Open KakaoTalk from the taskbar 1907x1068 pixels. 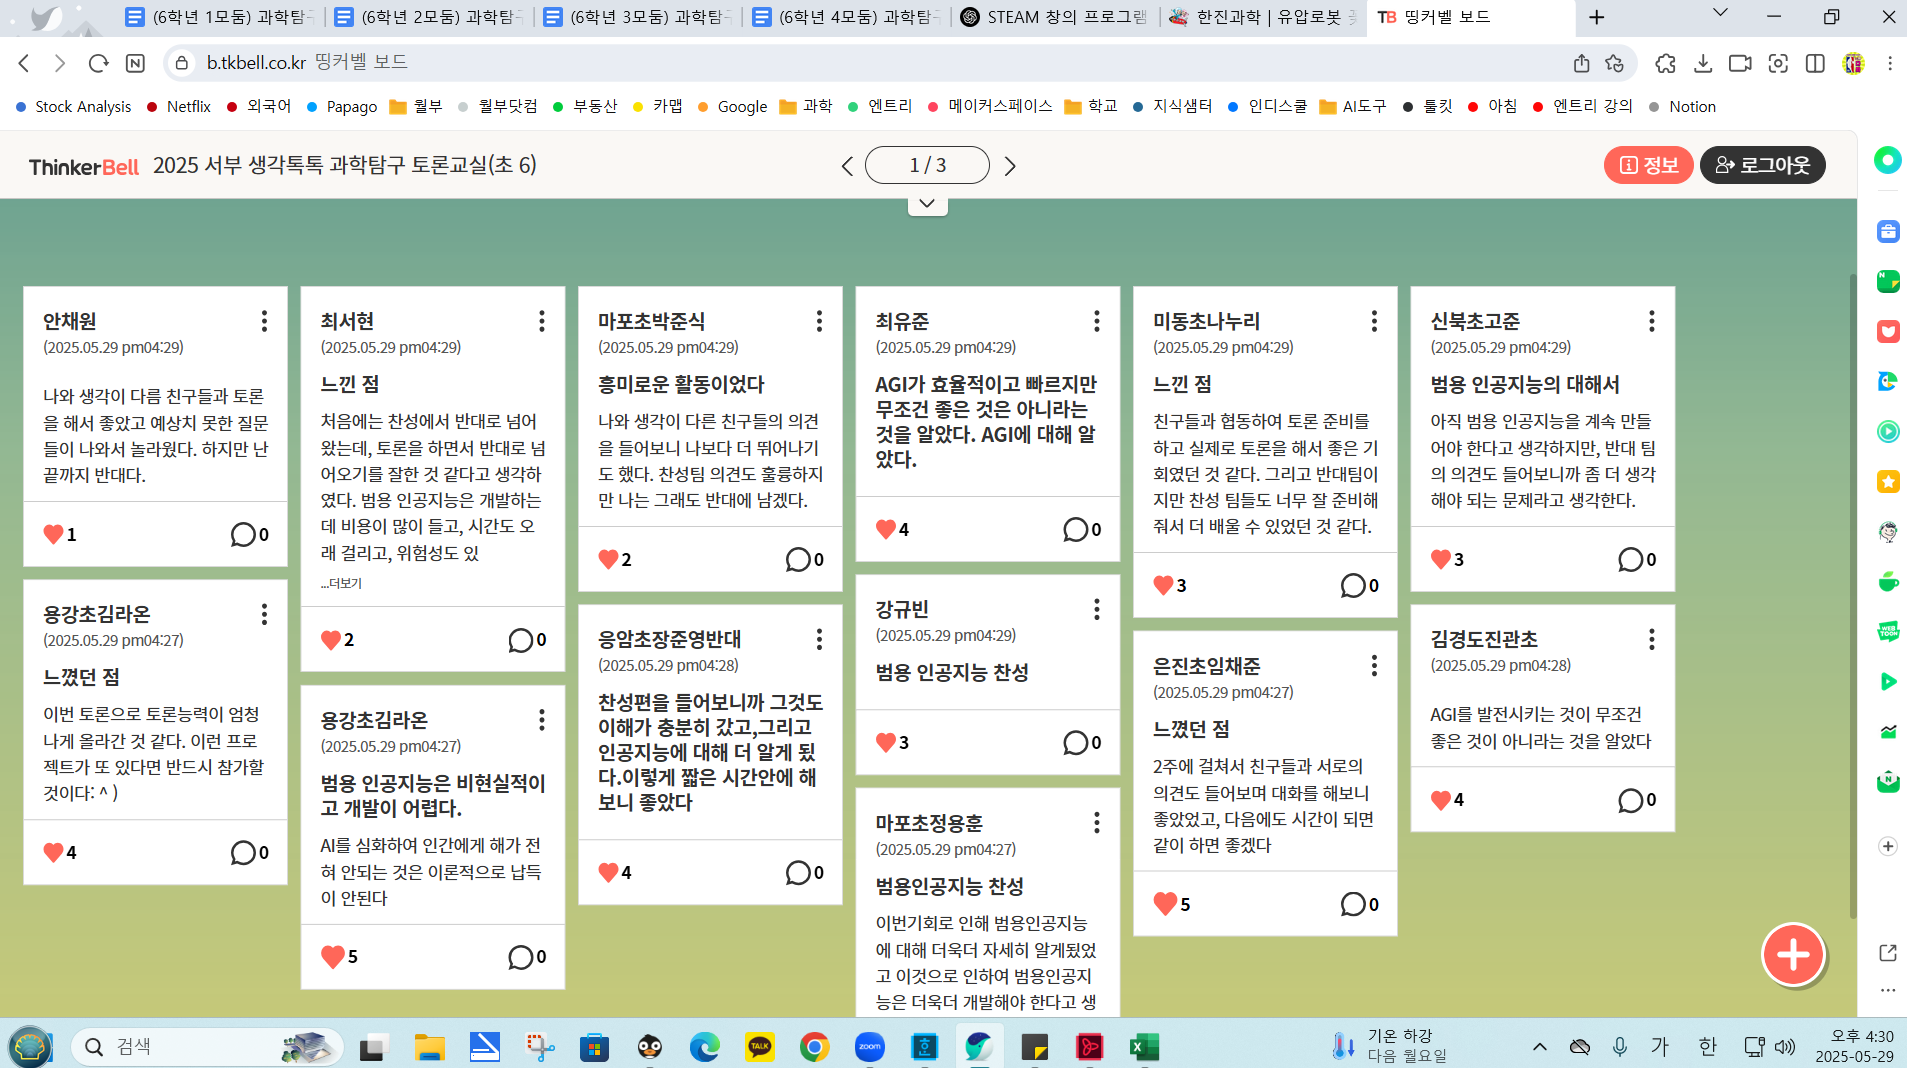(x=760, y=1047)
